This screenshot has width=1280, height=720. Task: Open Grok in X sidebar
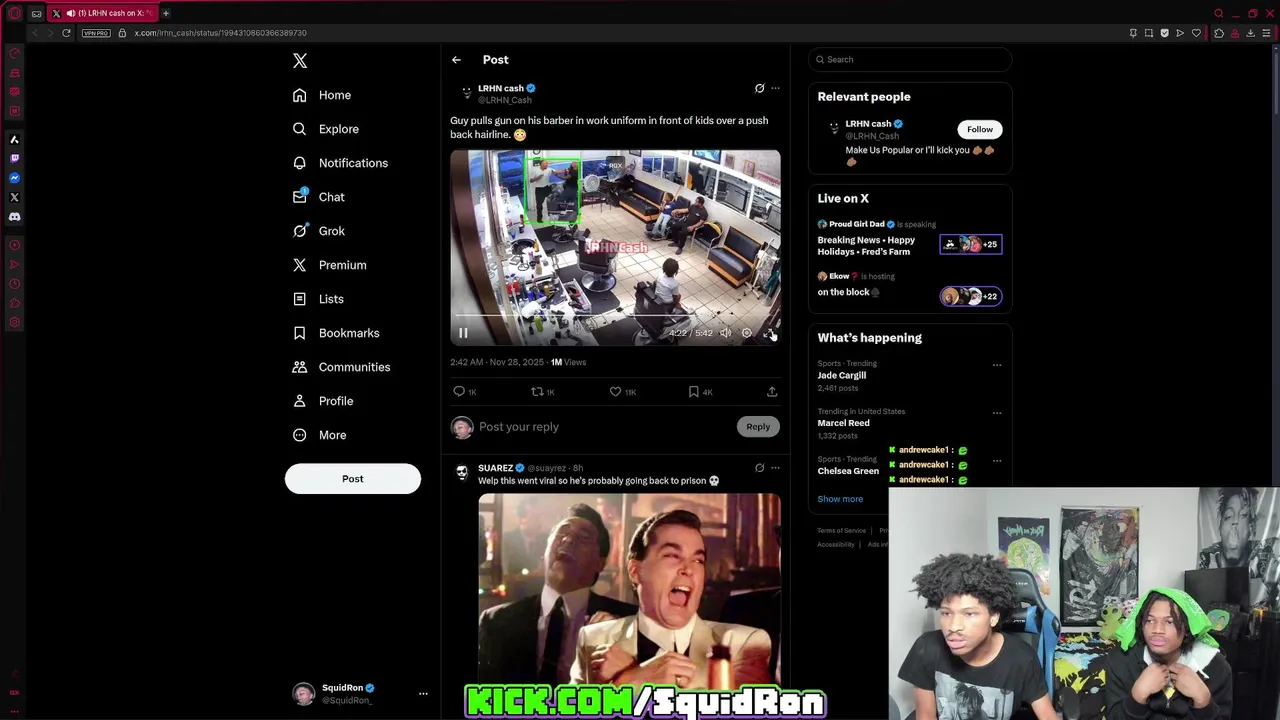tap(319, 231)
